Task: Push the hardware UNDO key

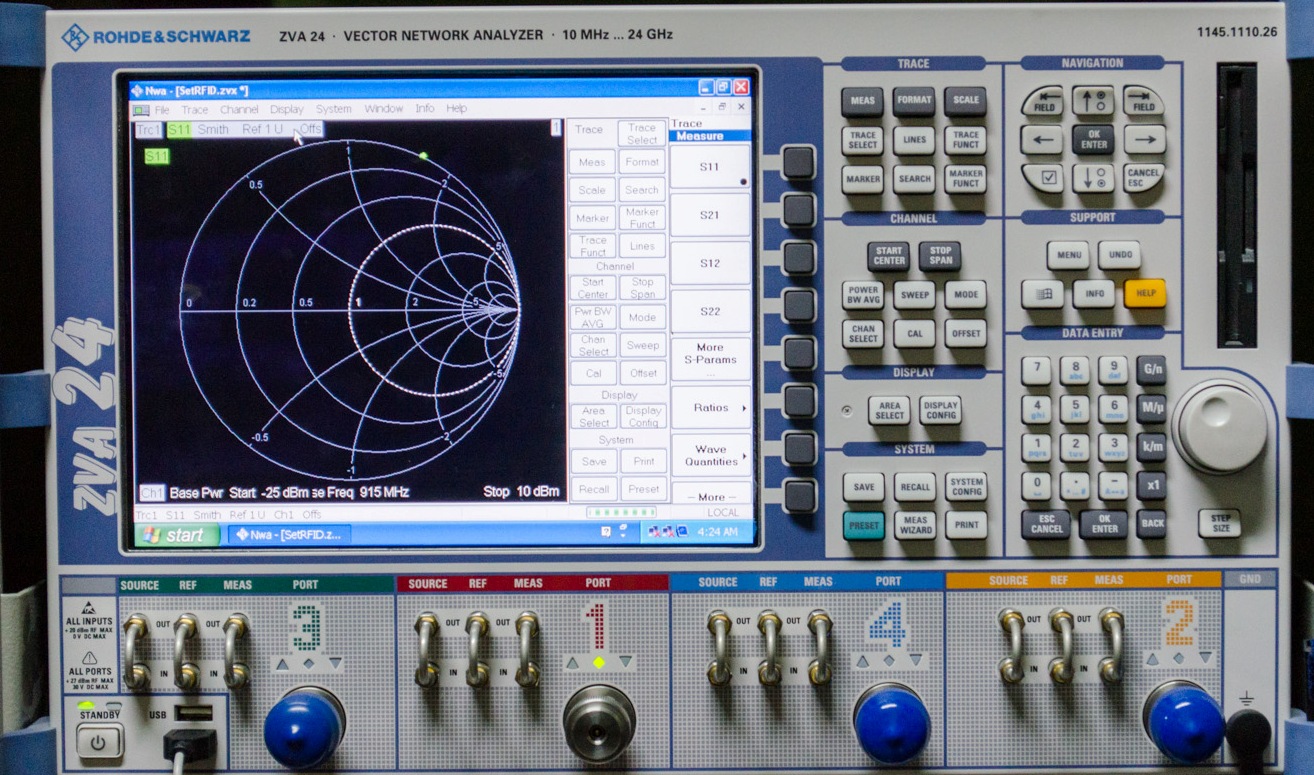Action: click(1120, 255)
